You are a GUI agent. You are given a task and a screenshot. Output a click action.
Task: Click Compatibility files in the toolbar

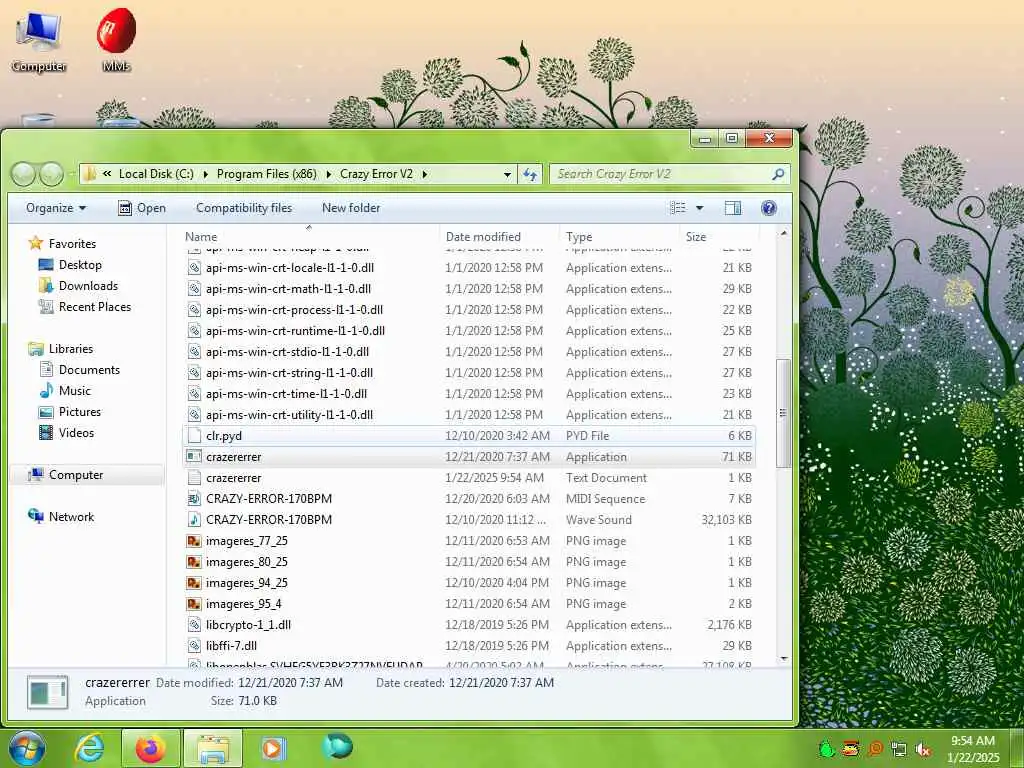pyautogui.click(x=244, y=208)
